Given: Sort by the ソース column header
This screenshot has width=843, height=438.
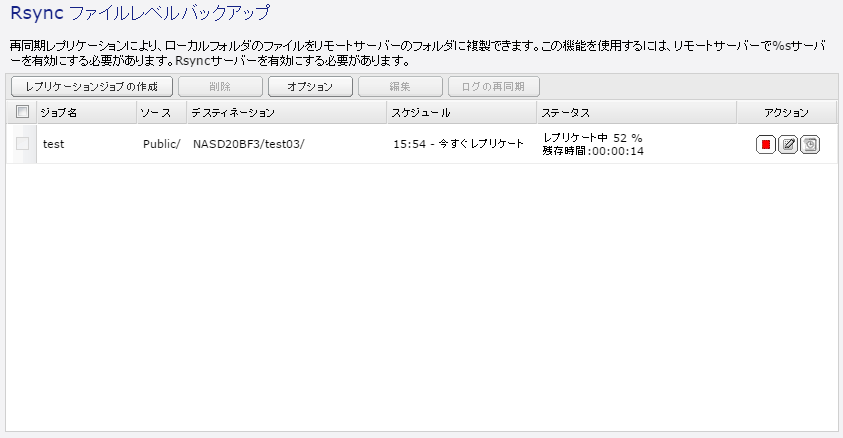Looking at the screenshot, I should 162,112.
